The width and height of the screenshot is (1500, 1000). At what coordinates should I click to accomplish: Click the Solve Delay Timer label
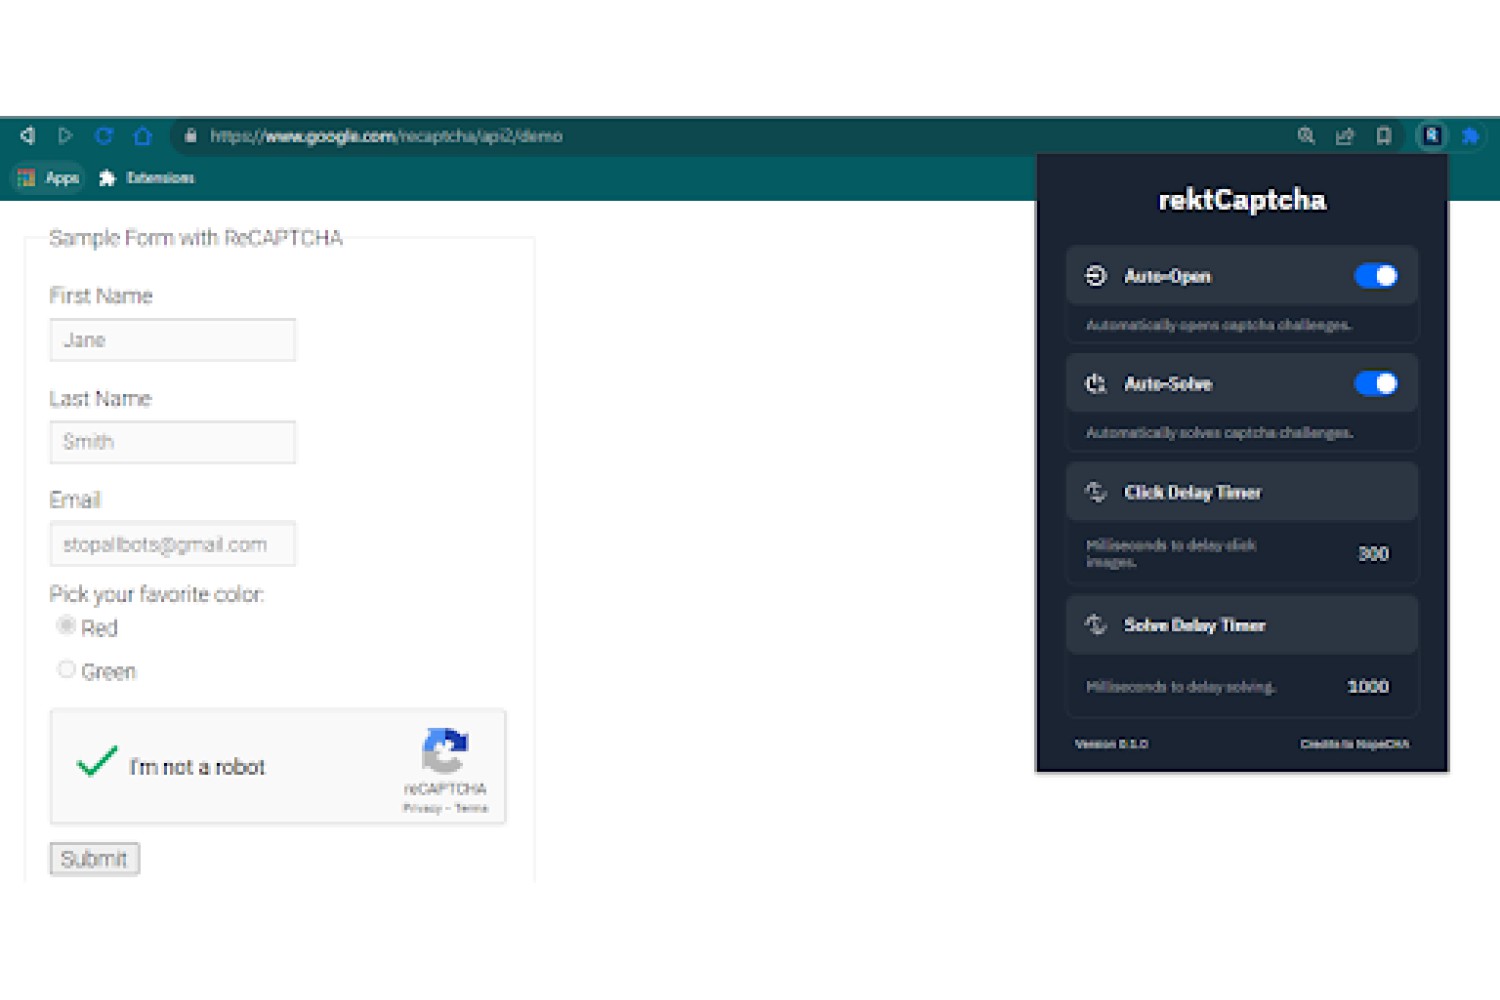coord(1195,625)
